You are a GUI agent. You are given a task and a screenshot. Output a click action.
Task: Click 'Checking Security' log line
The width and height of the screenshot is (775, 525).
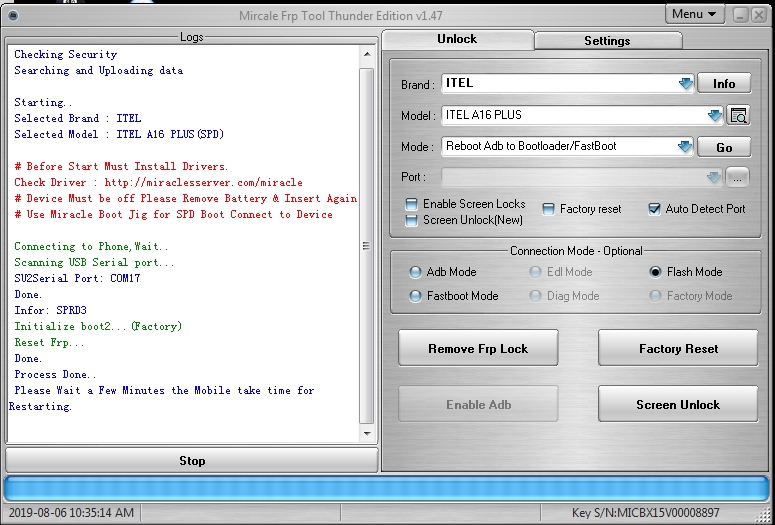tap(66, 54)
